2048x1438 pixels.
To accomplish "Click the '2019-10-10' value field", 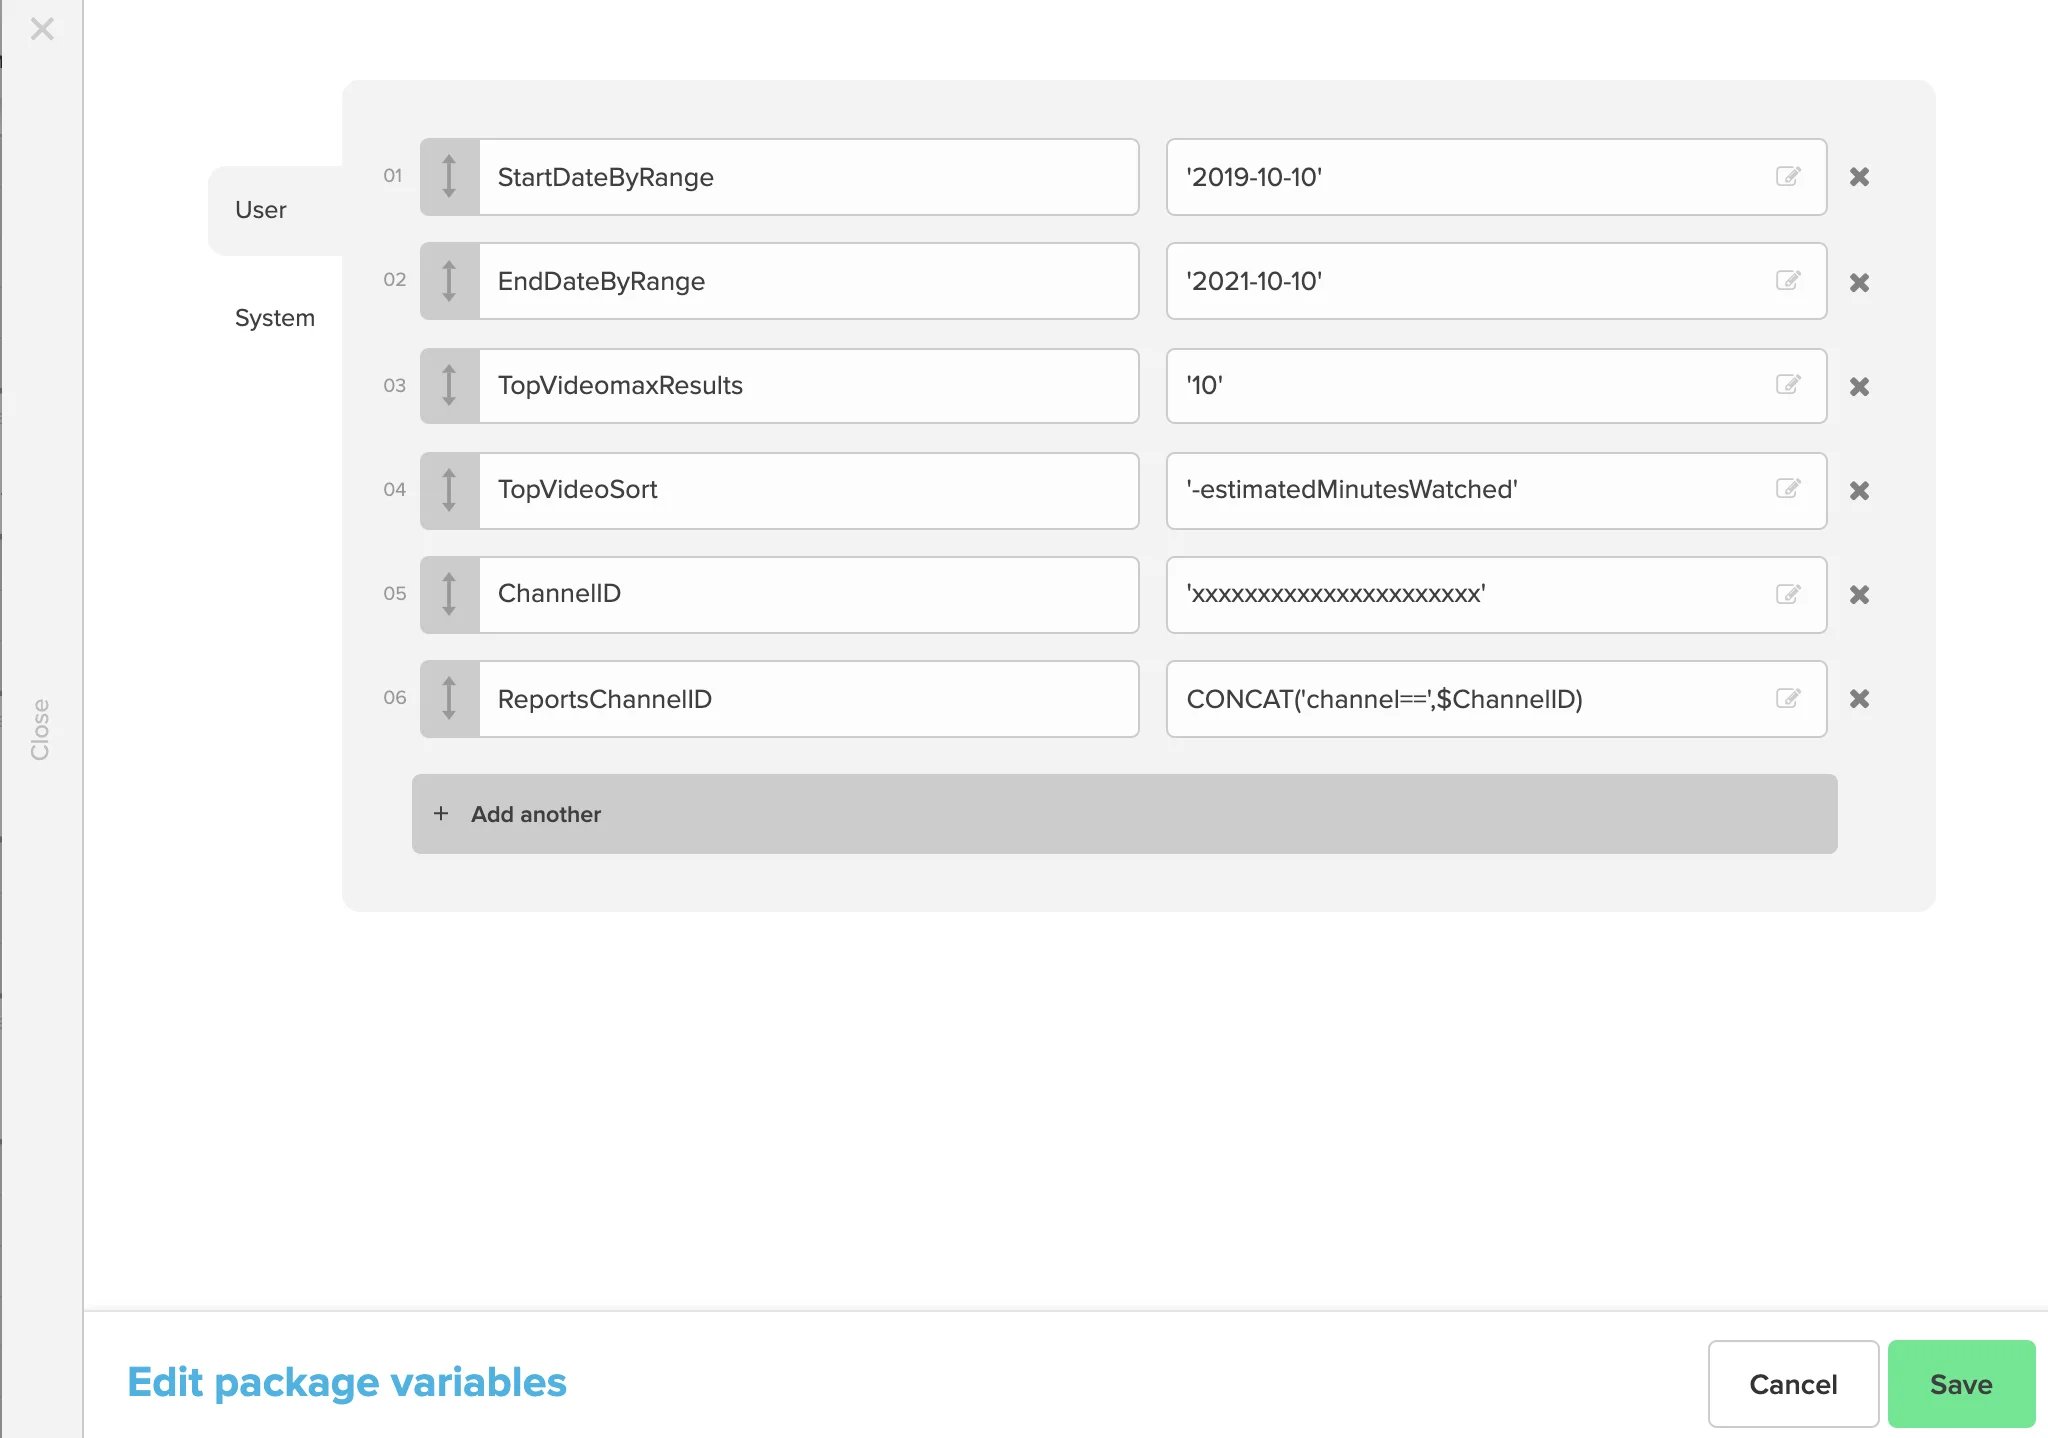I will (x=1496, y=177).
